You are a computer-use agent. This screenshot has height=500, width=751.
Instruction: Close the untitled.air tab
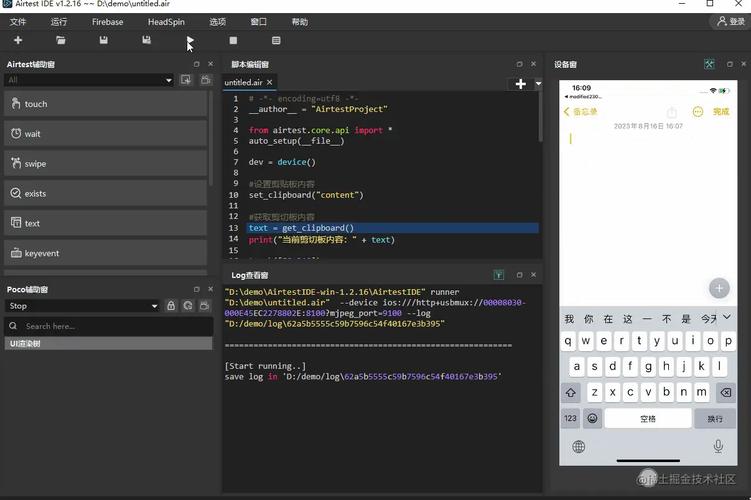click(x=270, y=82)
